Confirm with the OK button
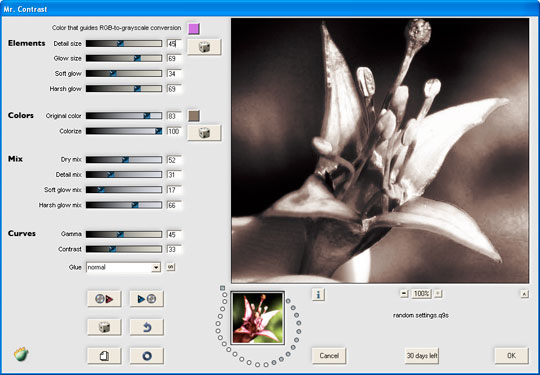 pyautogui.click(x=511, y=356)
